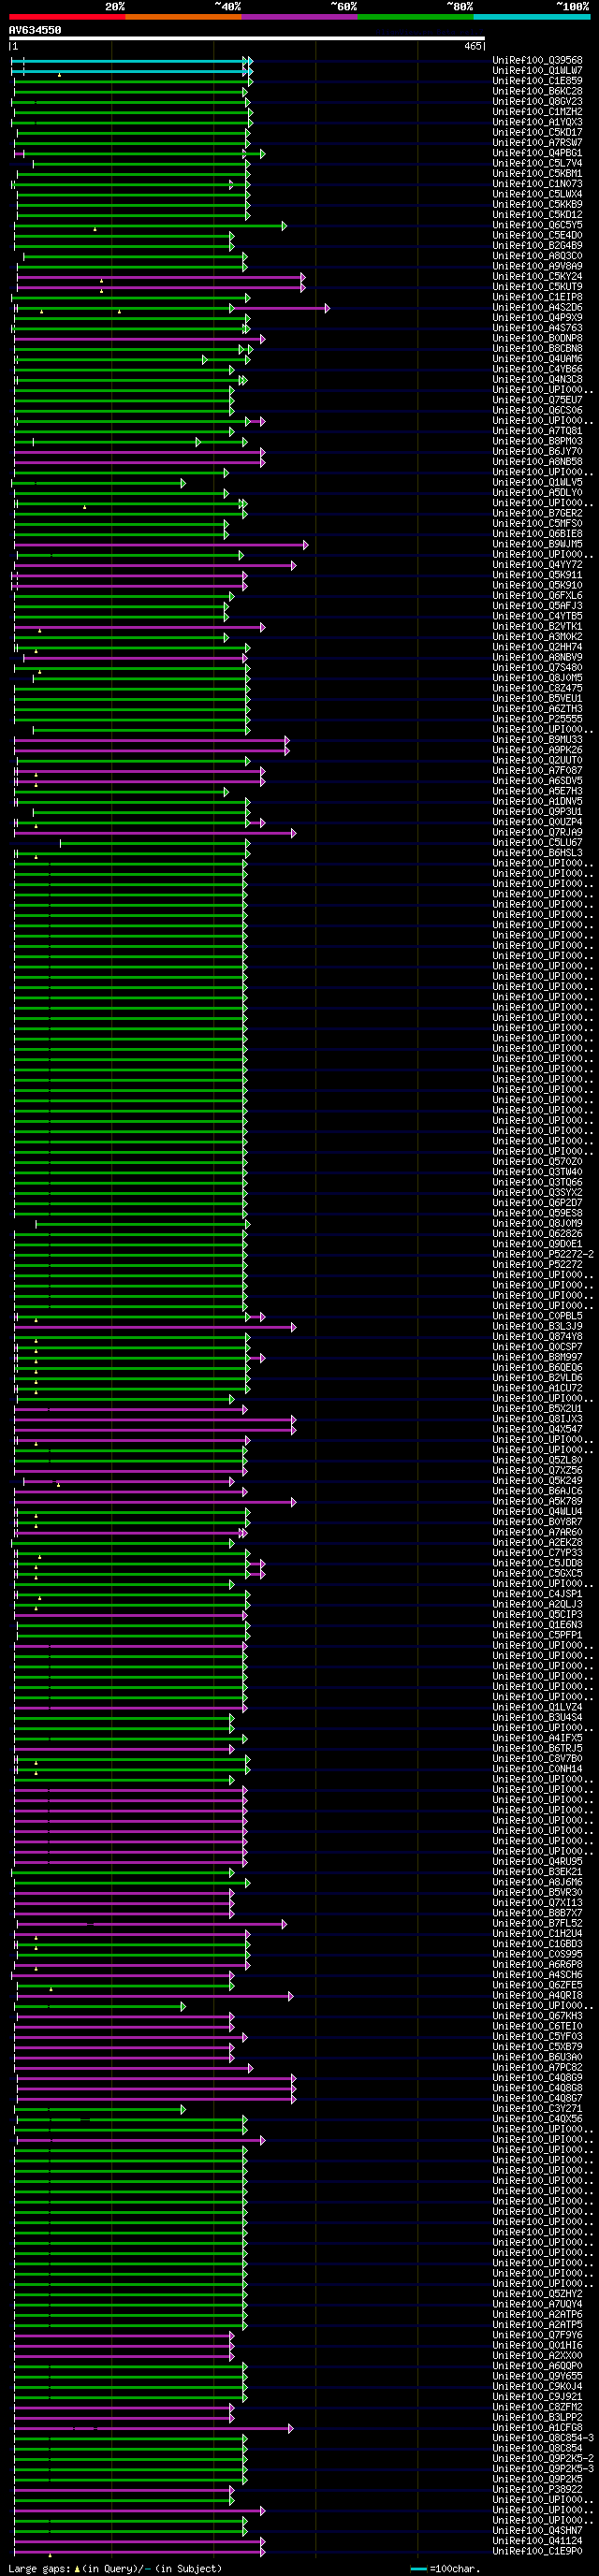Pick the UniRef100_C1N073 label
Image resolution: width=599 pixels, height=2576 pixels.
click(537, 184)
